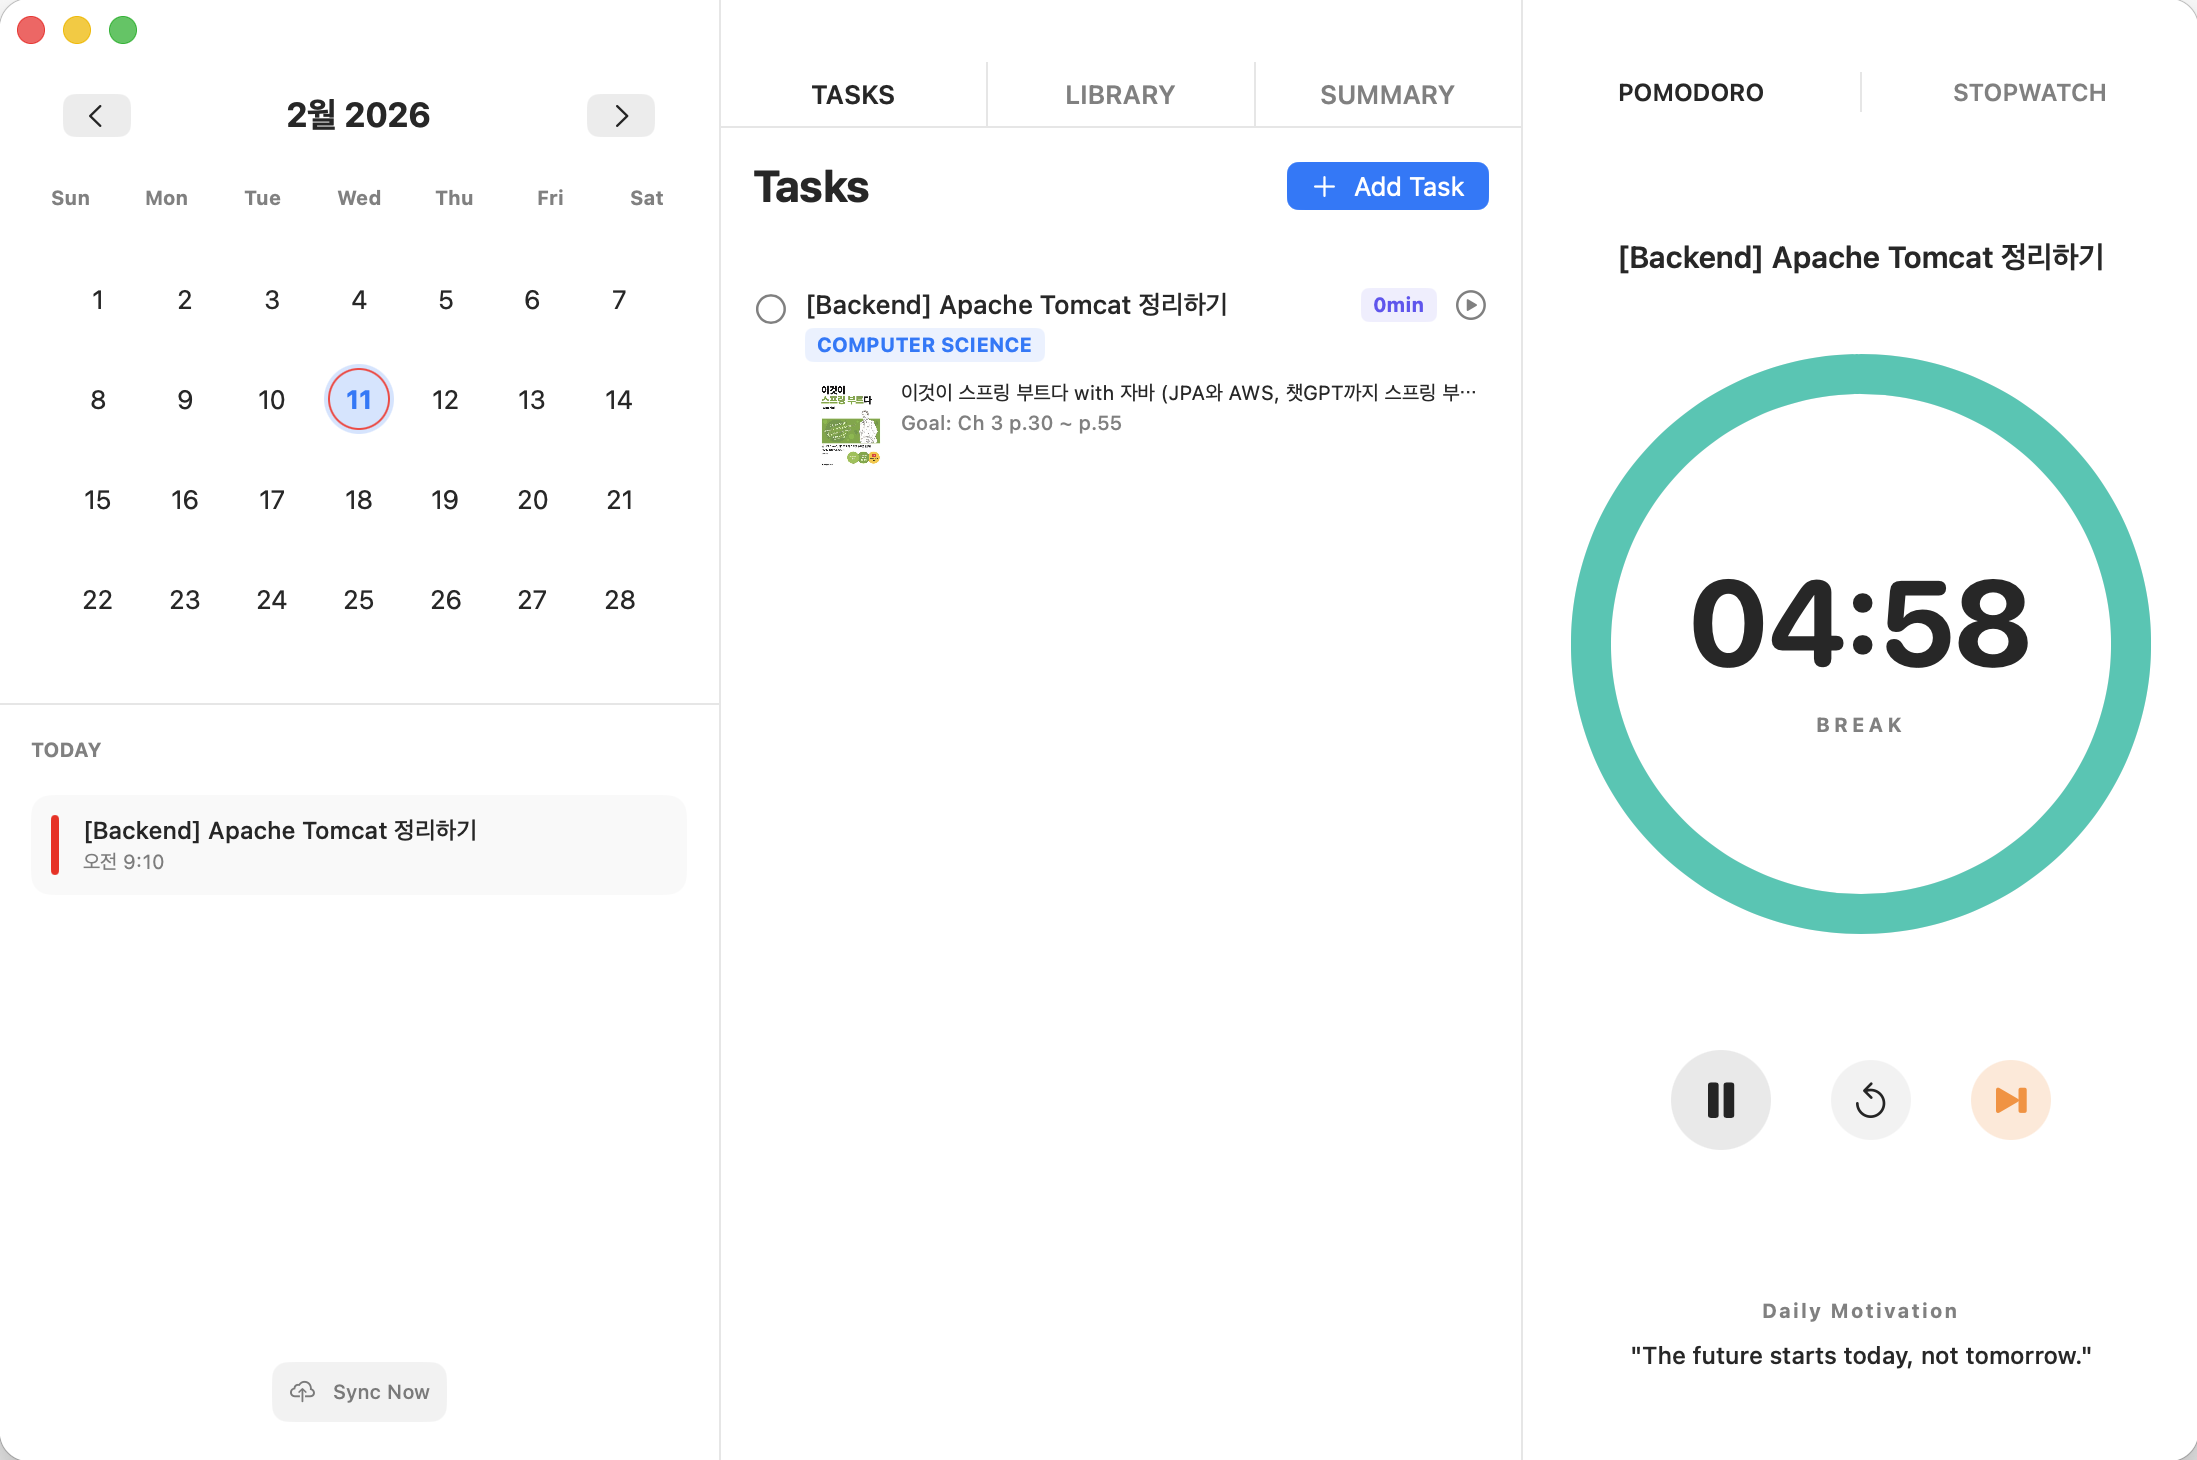This screenshot has height=1460, width=2197.
Task: Skip to the next Pomodoro session
Action: click(2010, 1100)
